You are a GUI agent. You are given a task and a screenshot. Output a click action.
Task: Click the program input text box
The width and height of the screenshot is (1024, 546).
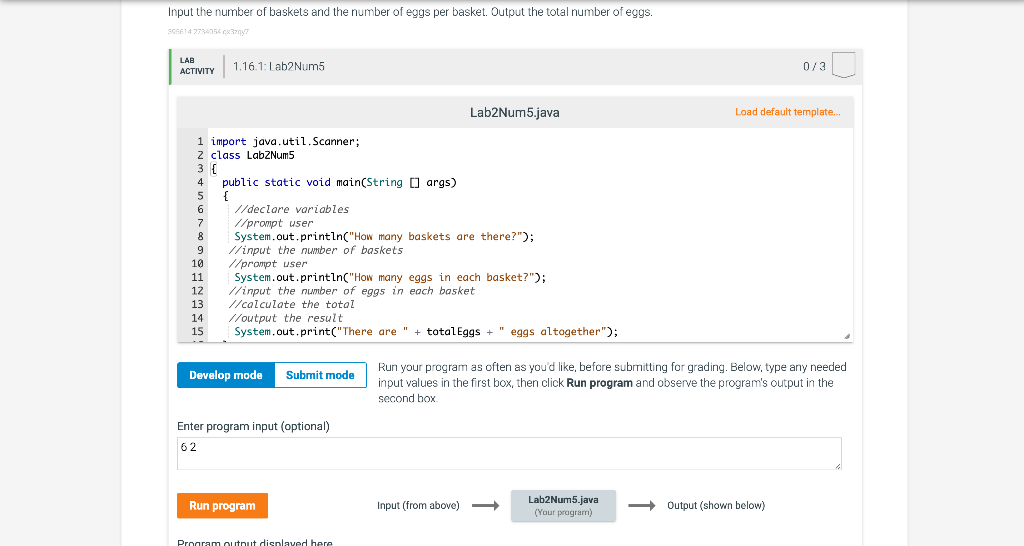pos(509,453)
